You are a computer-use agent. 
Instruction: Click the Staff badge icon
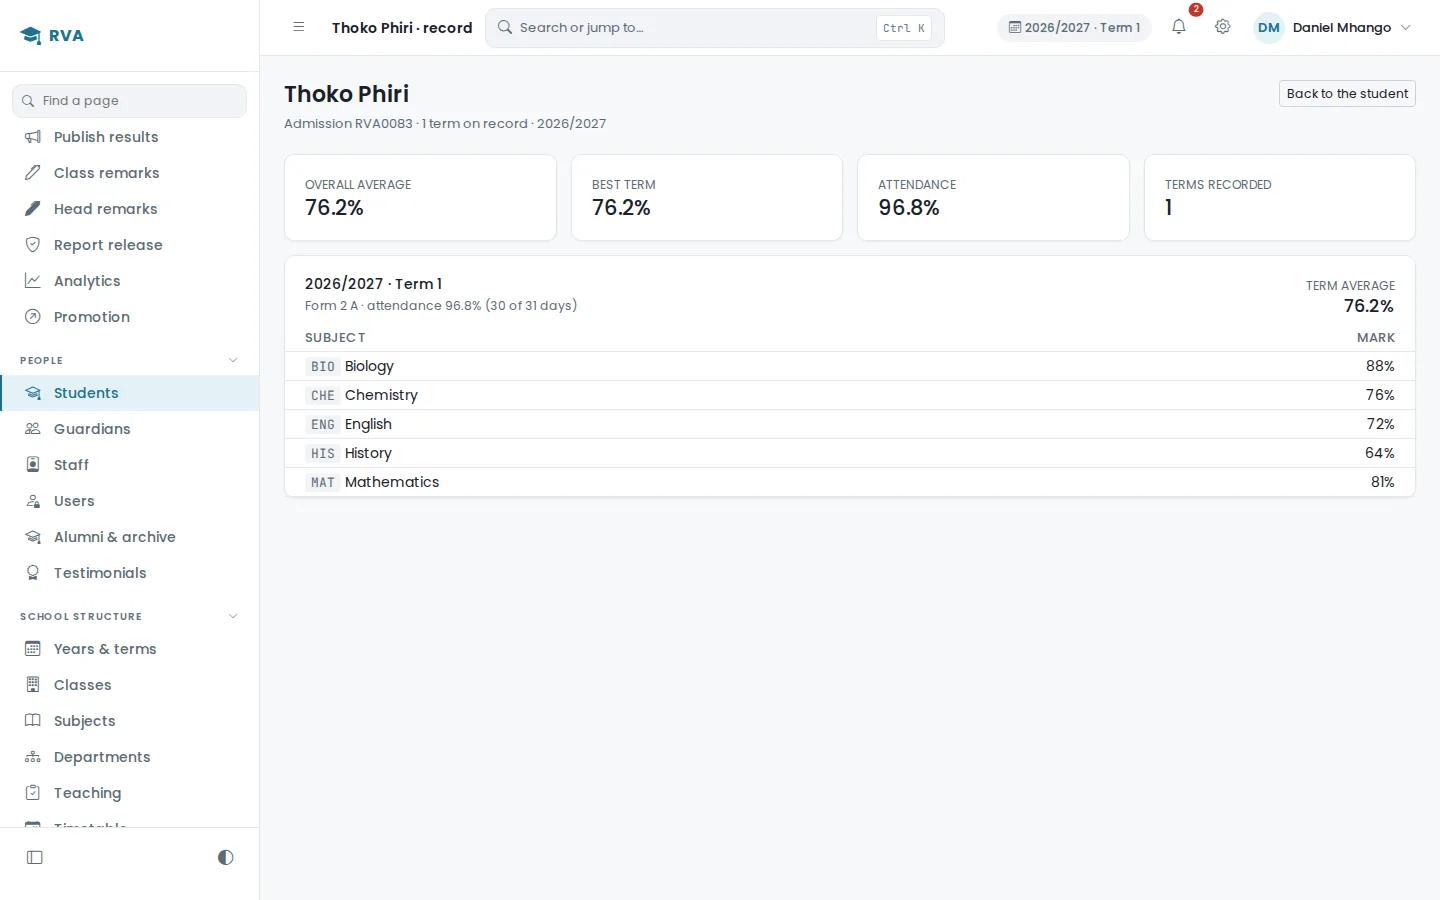pos(33,465)
